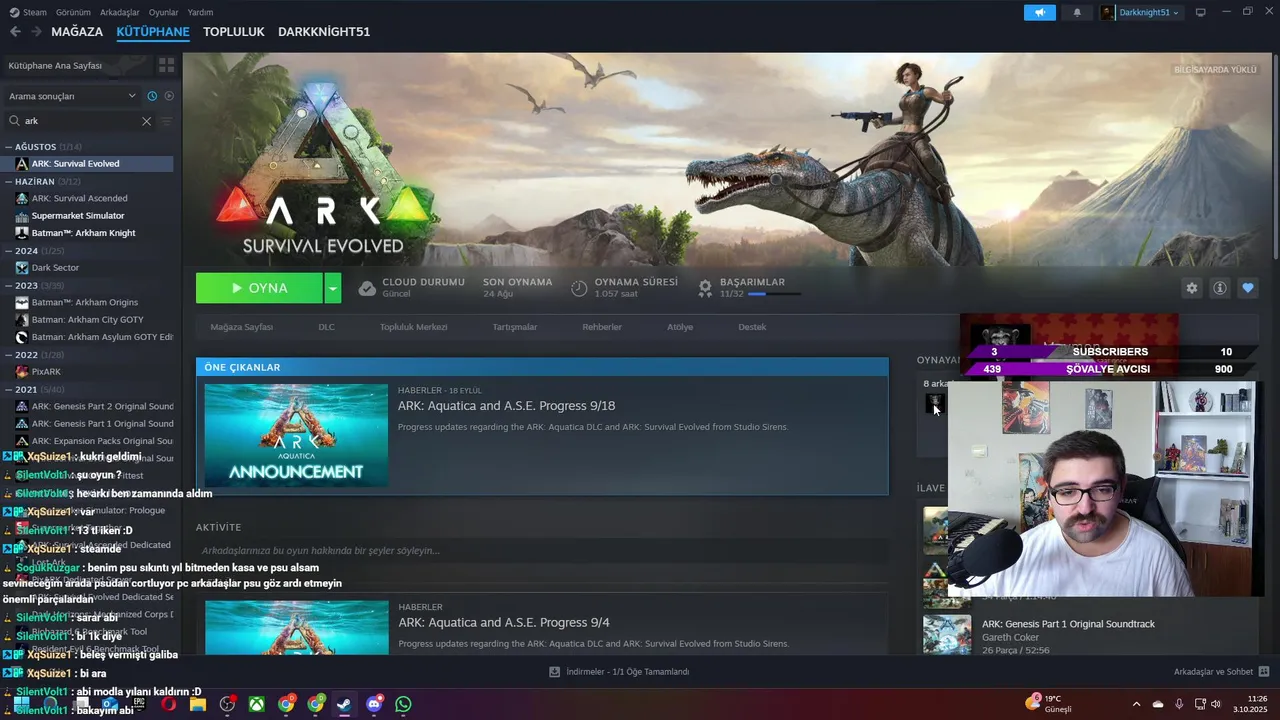Click the activity comment input field

(x=540, y=551)
